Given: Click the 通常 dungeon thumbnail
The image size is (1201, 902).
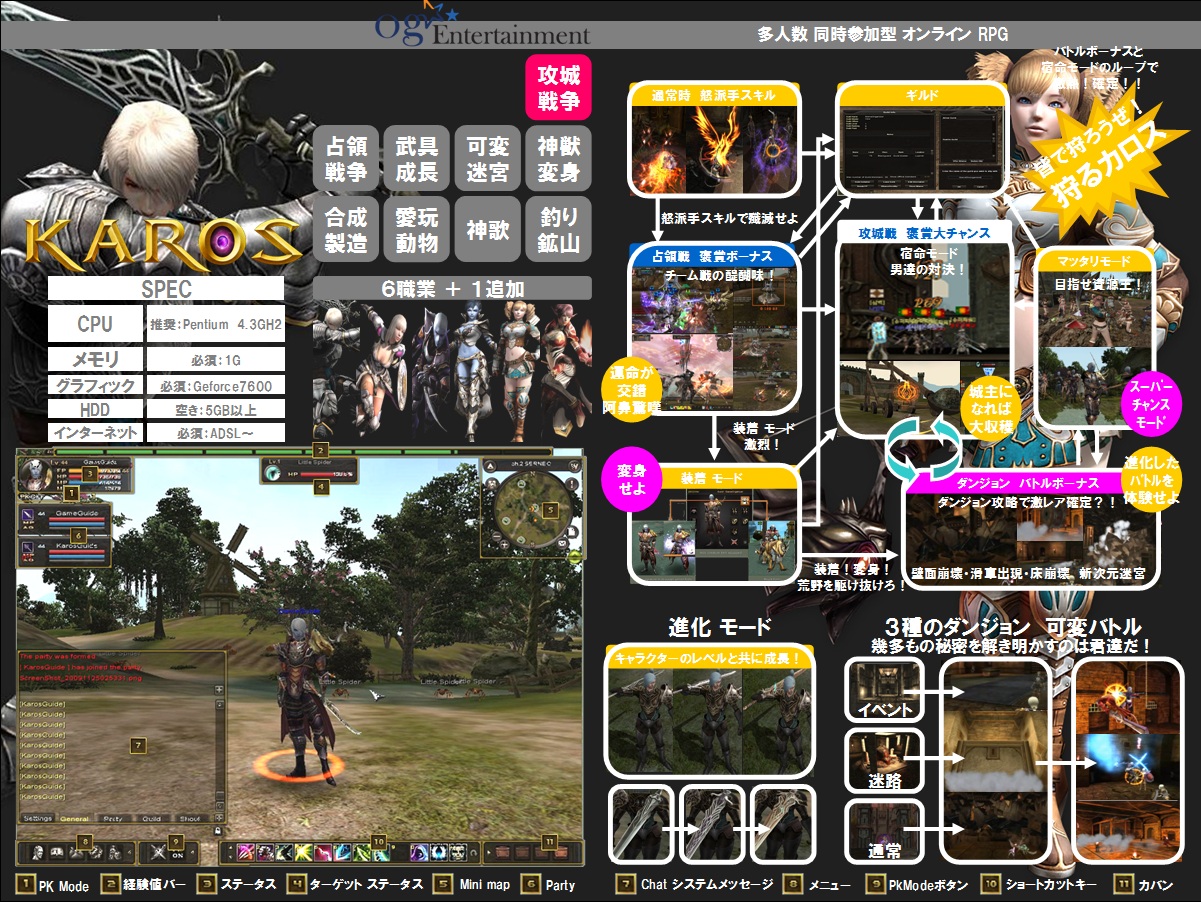Looking at the screenshot, I should 886,833.
